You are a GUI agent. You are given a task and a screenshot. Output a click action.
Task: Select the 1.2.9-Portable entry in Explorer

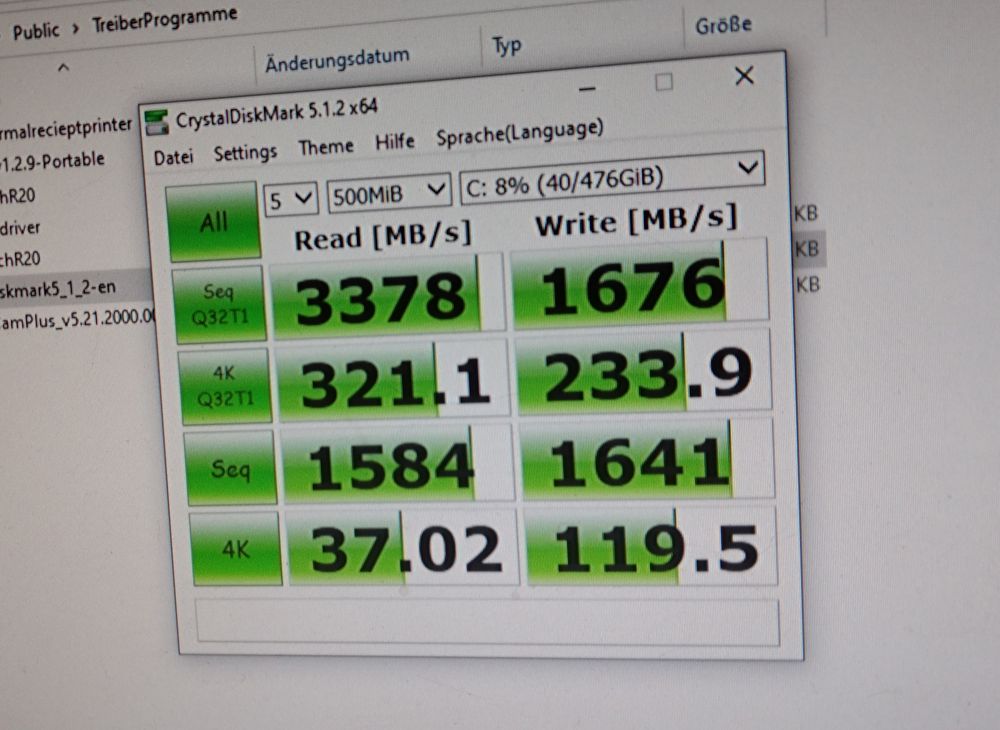(x=52, y=161)
